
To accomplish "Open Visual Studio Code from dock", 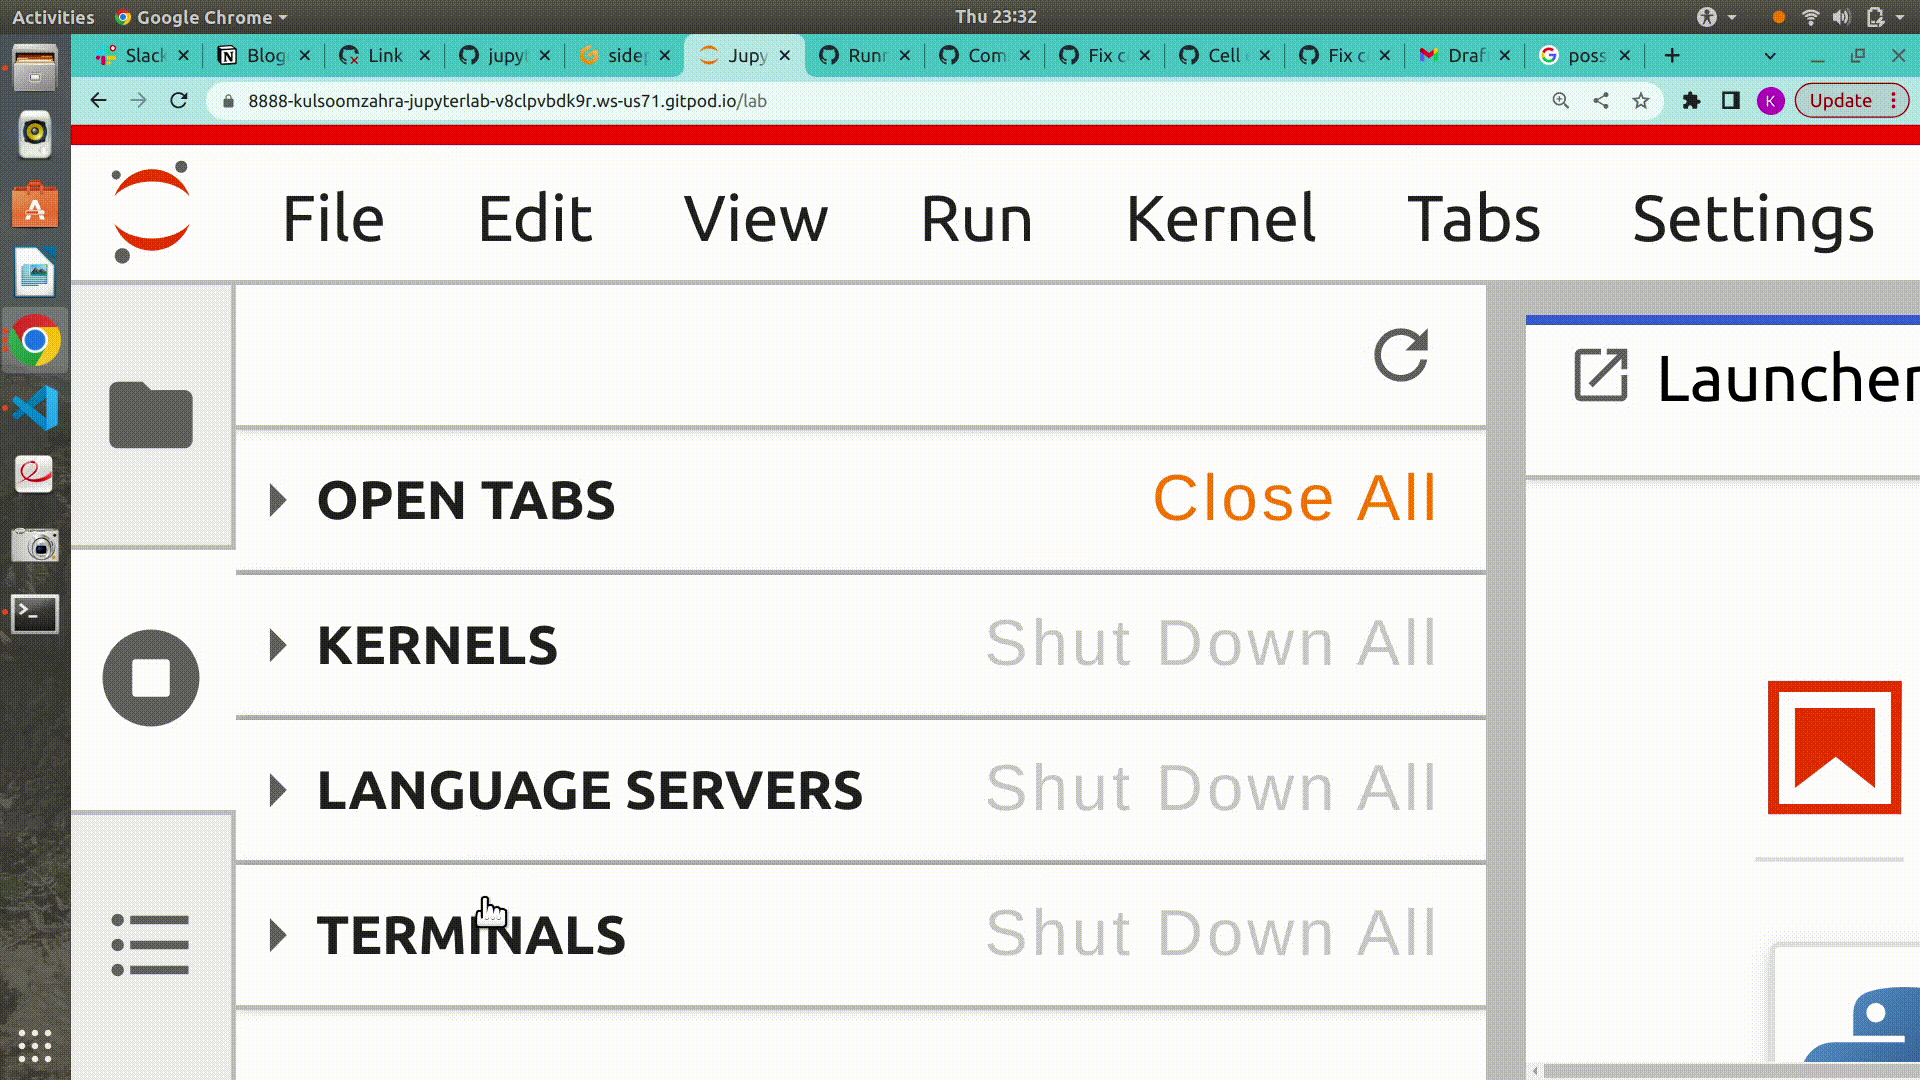I will point(35,409).
